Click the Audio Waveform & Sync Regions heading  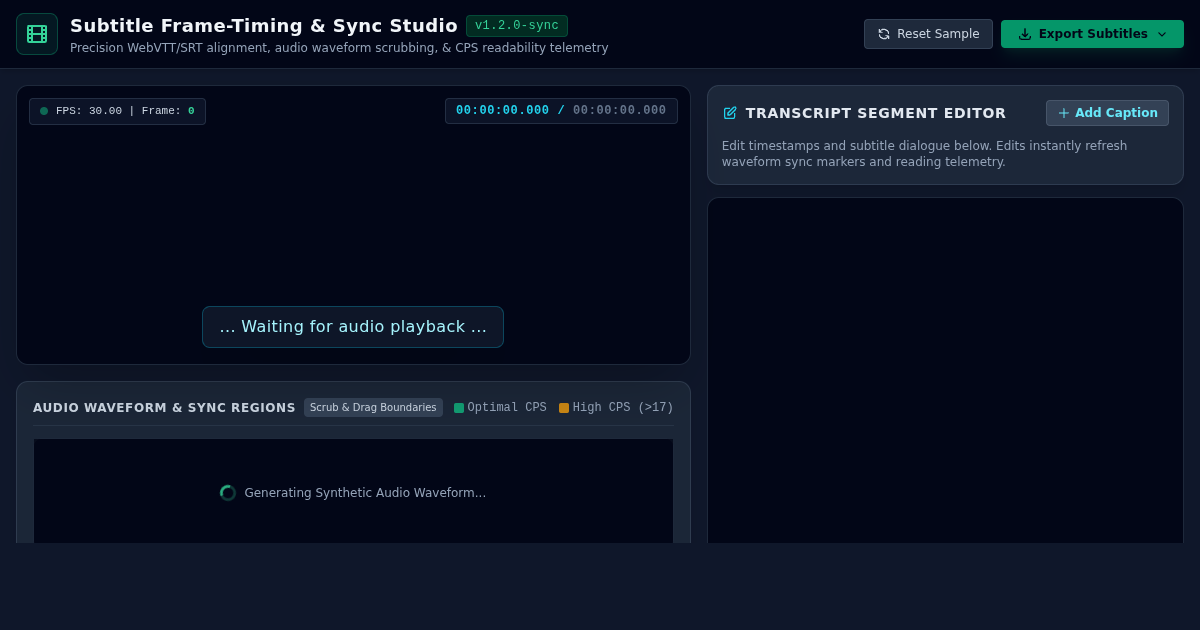[164, 408]
